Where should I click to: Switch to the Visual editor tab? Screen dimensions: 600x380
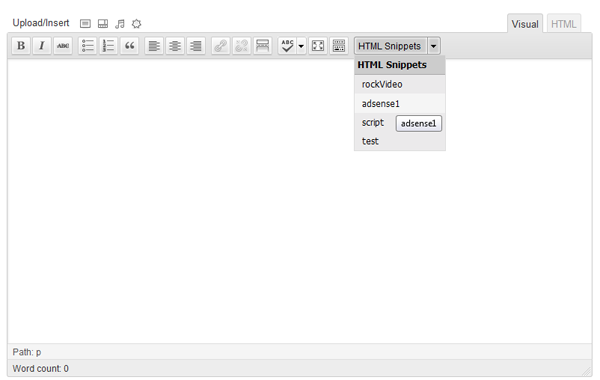[525, 24]
